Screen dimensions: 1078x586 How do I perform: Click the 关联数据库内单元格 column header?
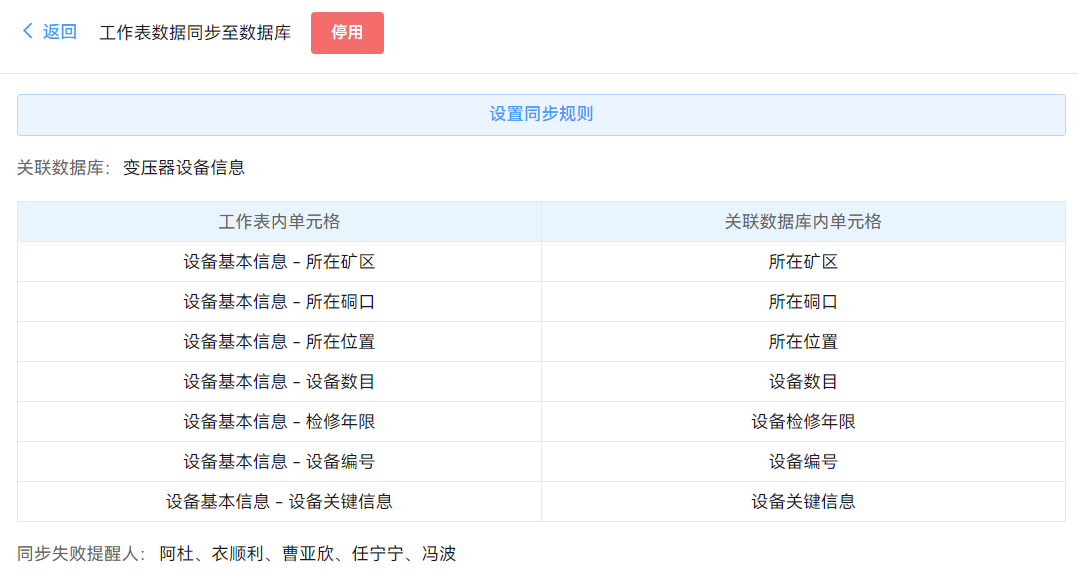[803, 222]
